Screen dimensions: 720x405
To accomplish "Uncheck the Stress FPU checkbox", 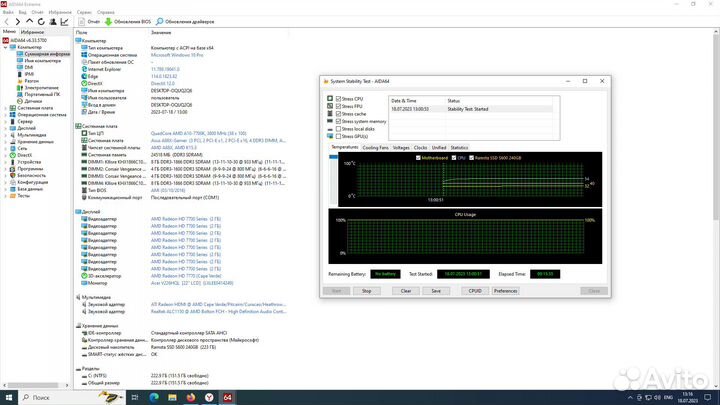I will (338, 106).
